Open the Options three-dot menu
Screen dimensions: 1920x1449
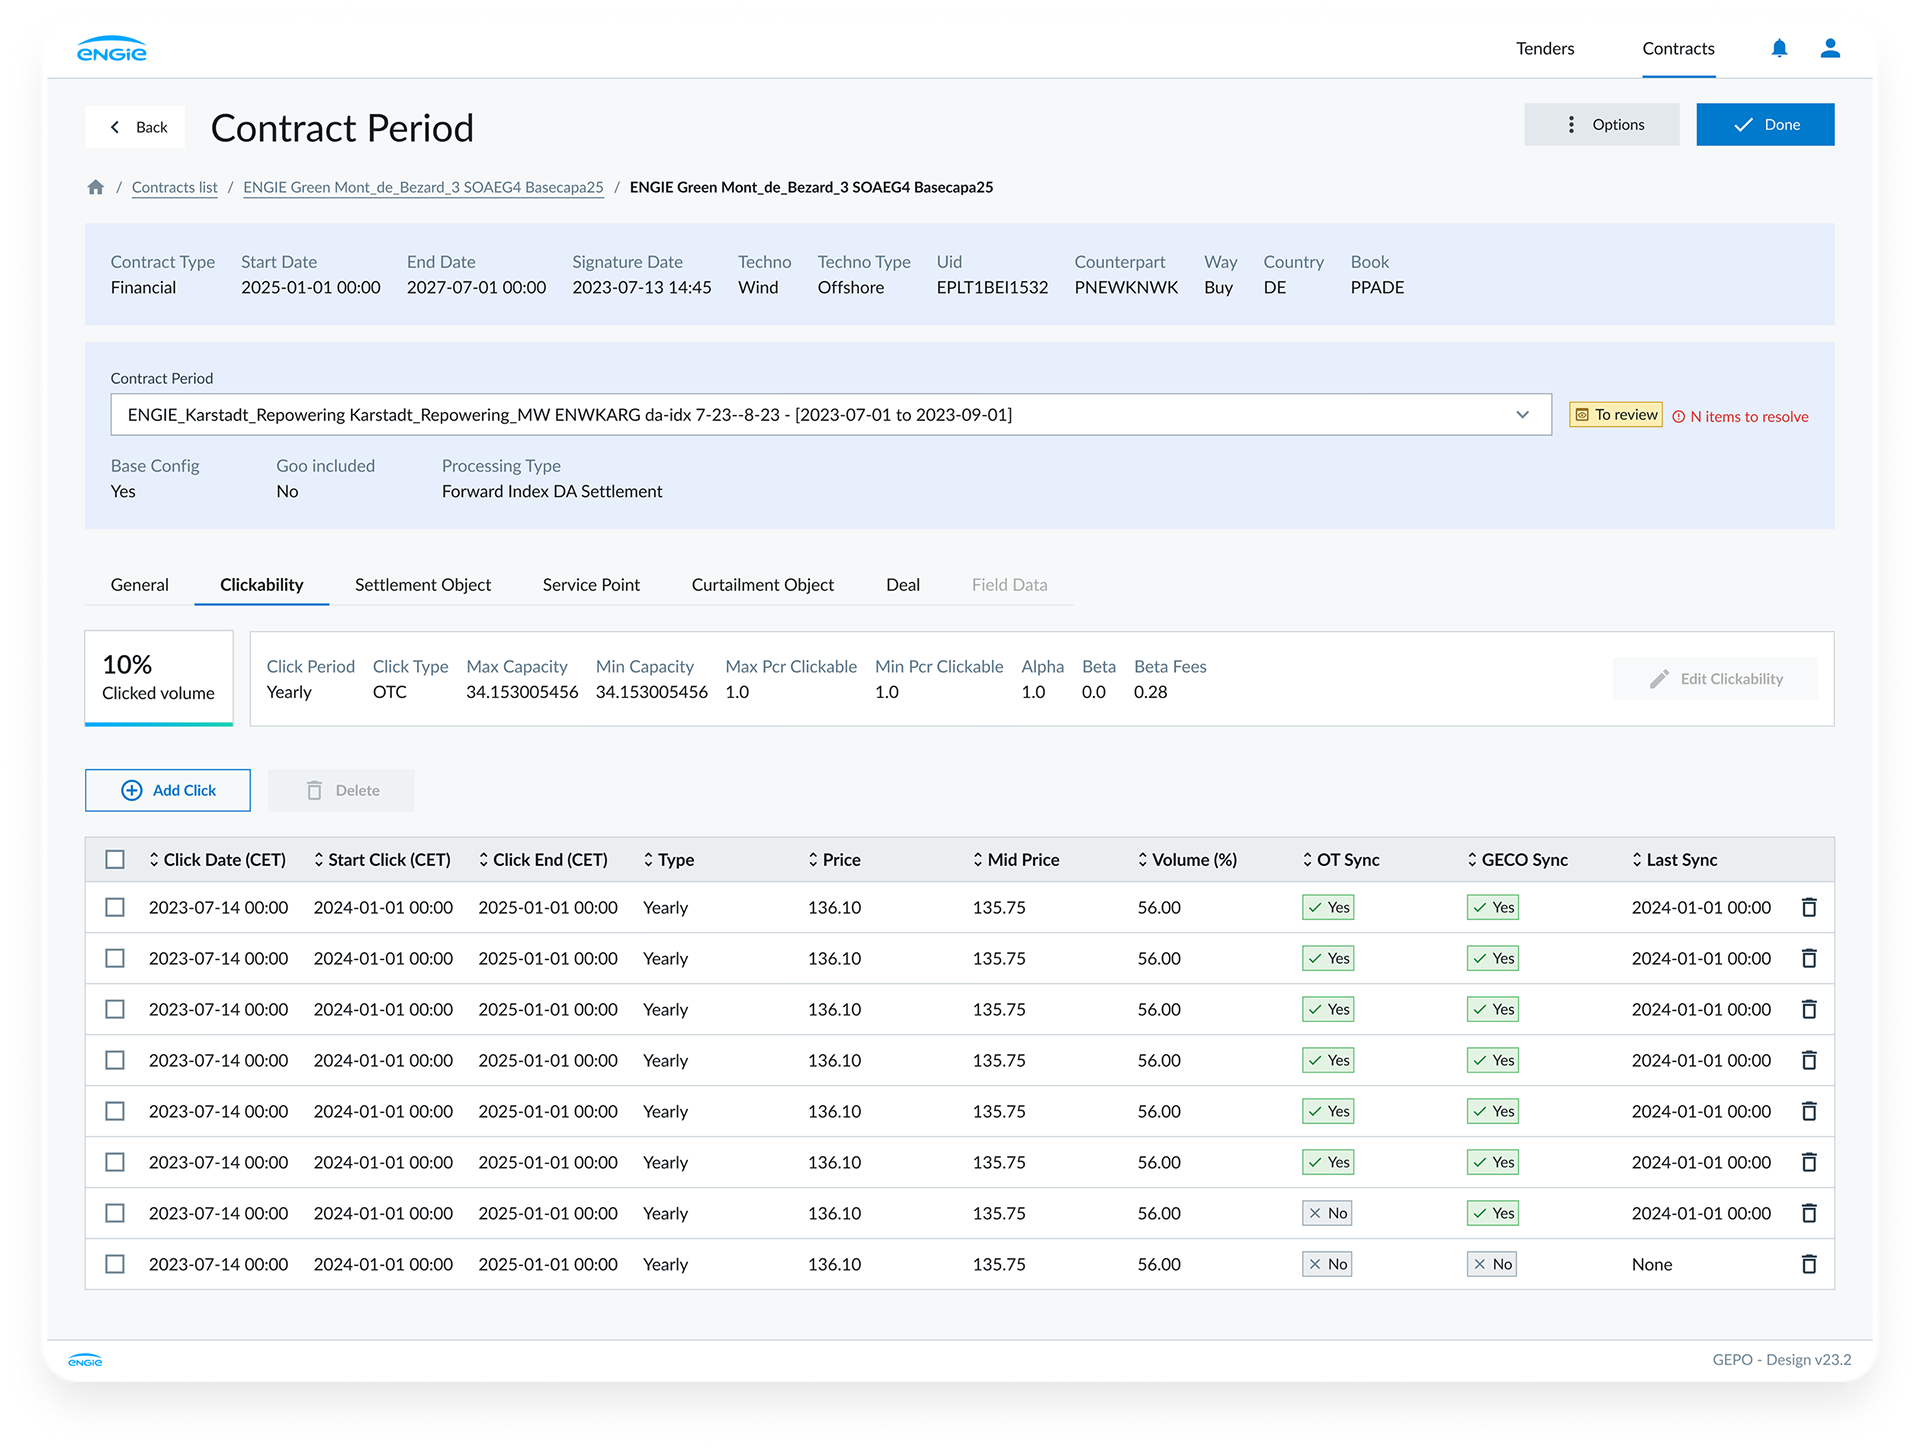point(1602,124)
